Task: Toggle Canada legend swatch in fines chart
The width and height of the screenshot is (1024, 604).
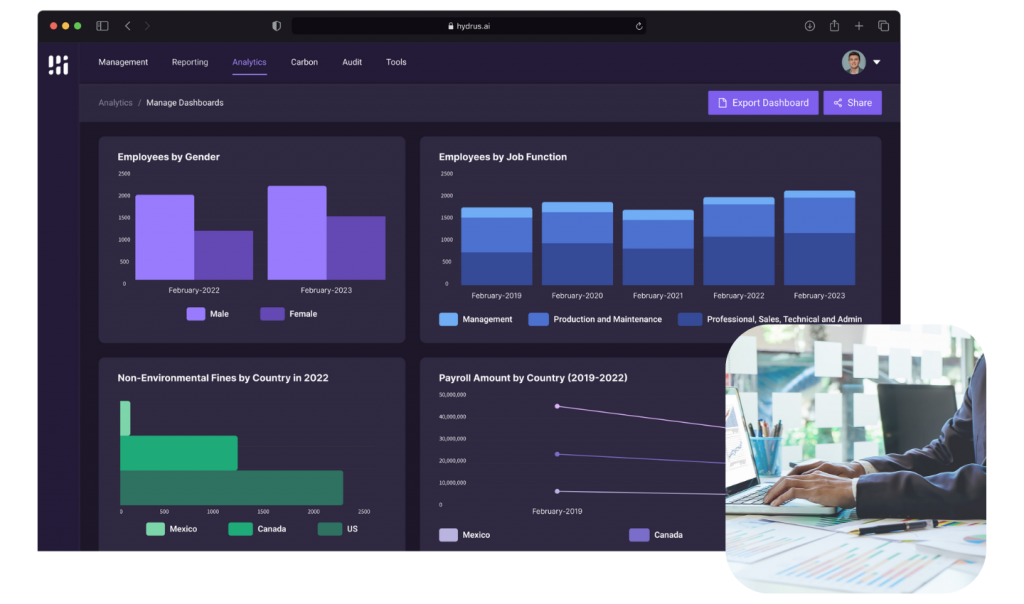Action: pyautogui.click(x=240, y=529)
